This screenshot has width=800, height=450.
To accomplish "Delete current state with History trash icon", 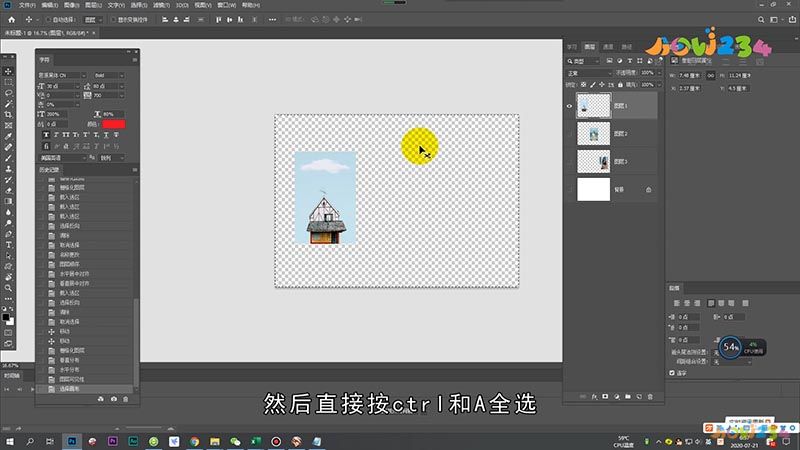I will click(126, 399).
